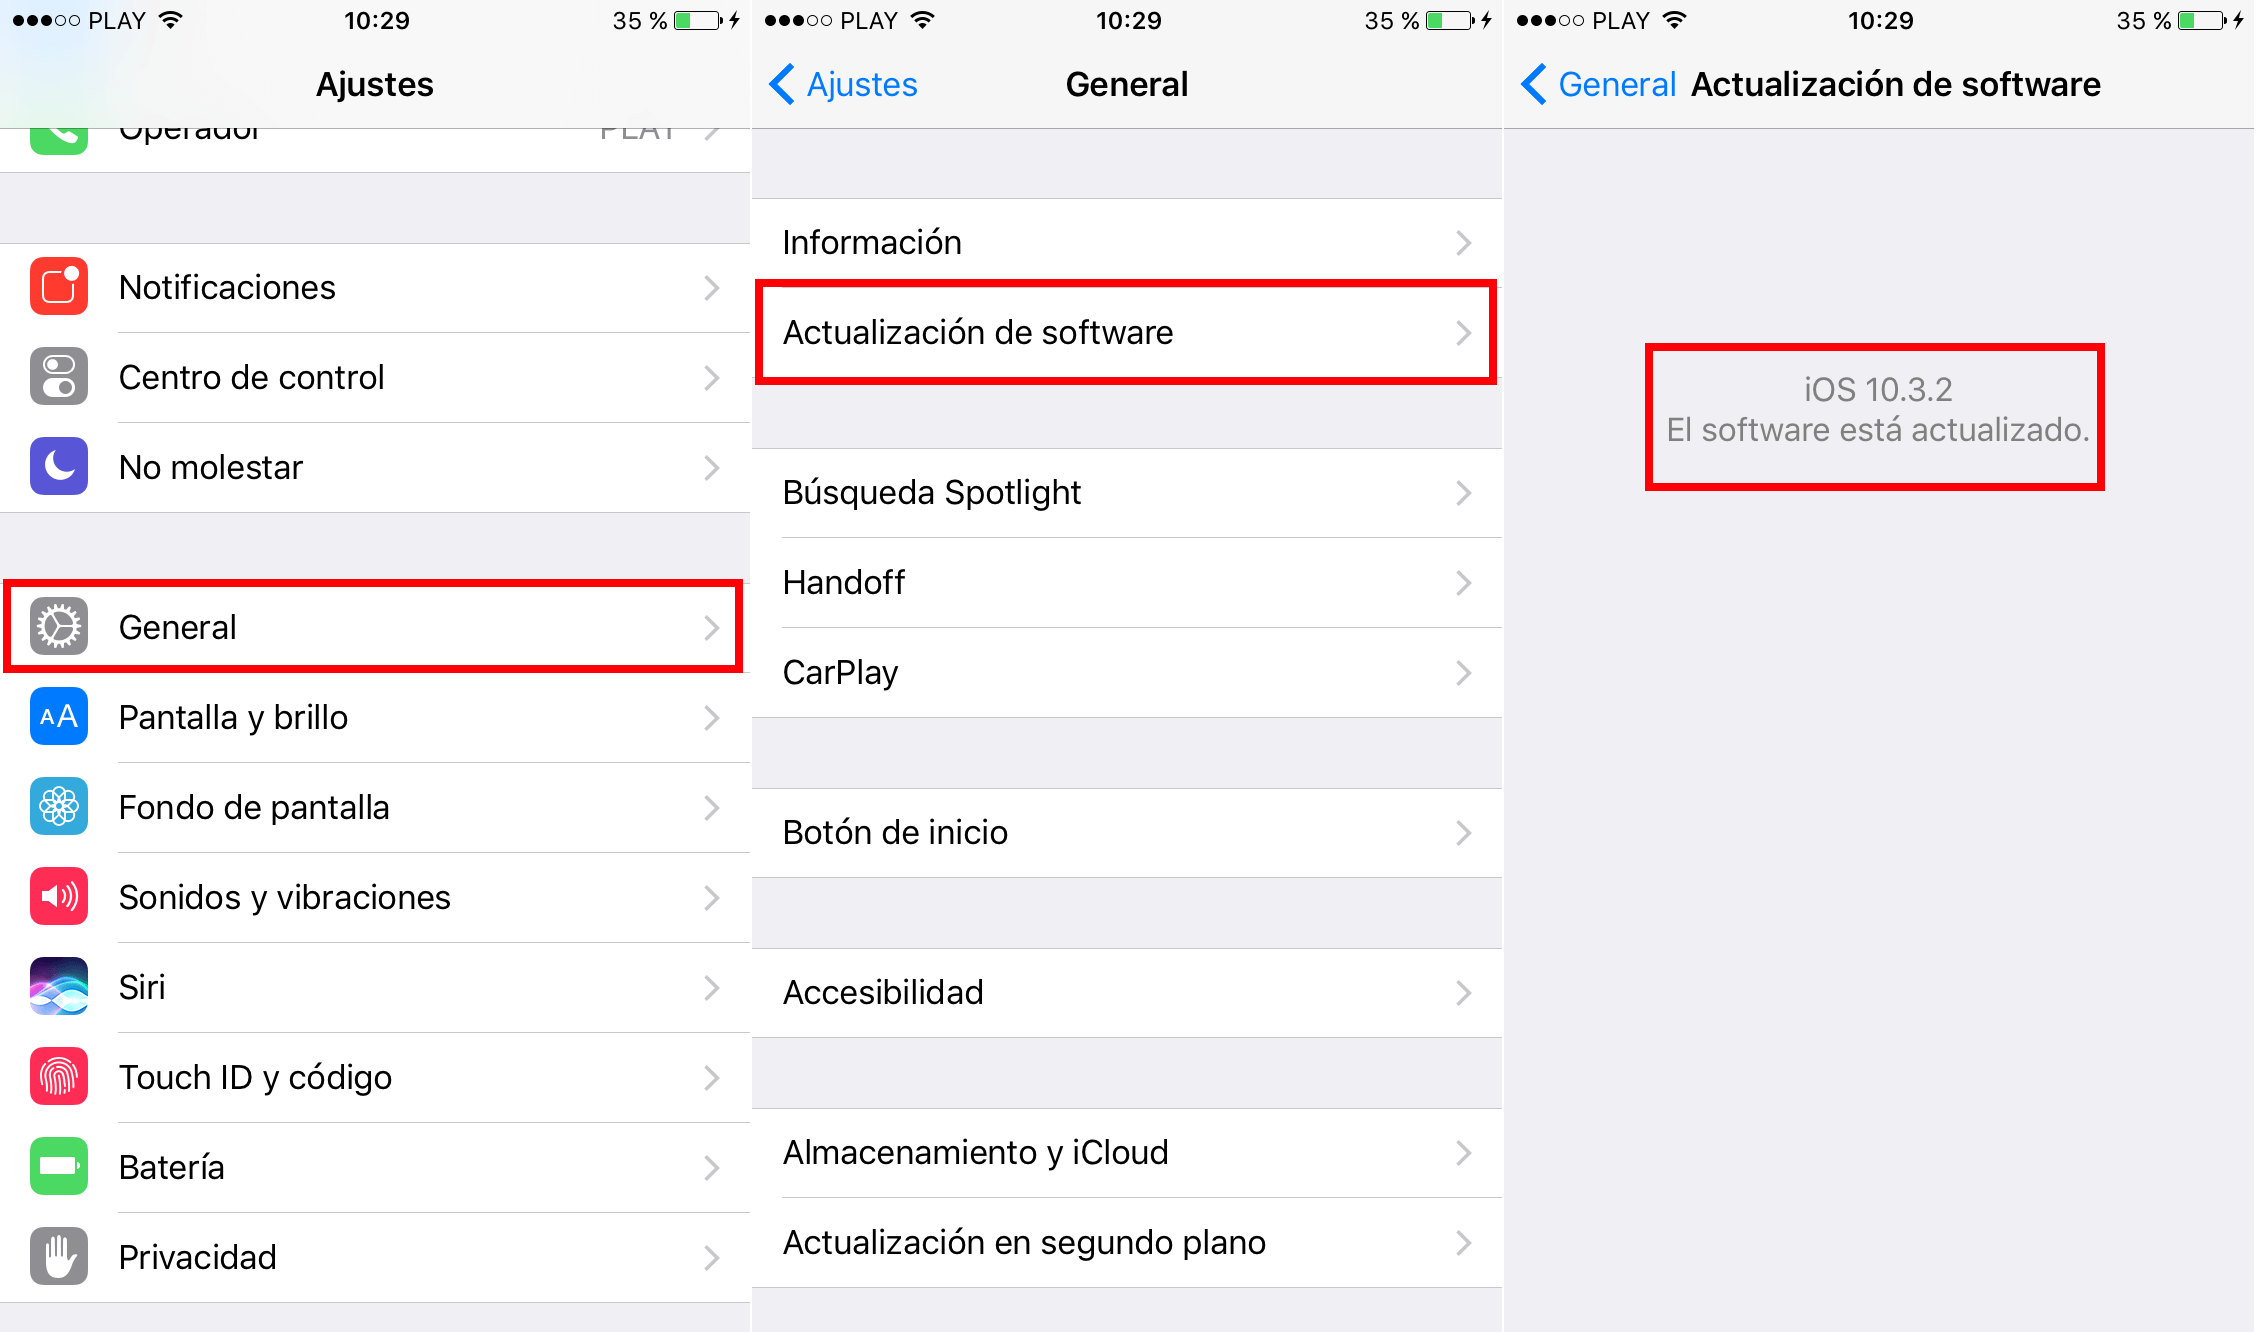Open the Touch ID fingerprint icon
The image size is (2256, 1332).
click(59, 1077)
